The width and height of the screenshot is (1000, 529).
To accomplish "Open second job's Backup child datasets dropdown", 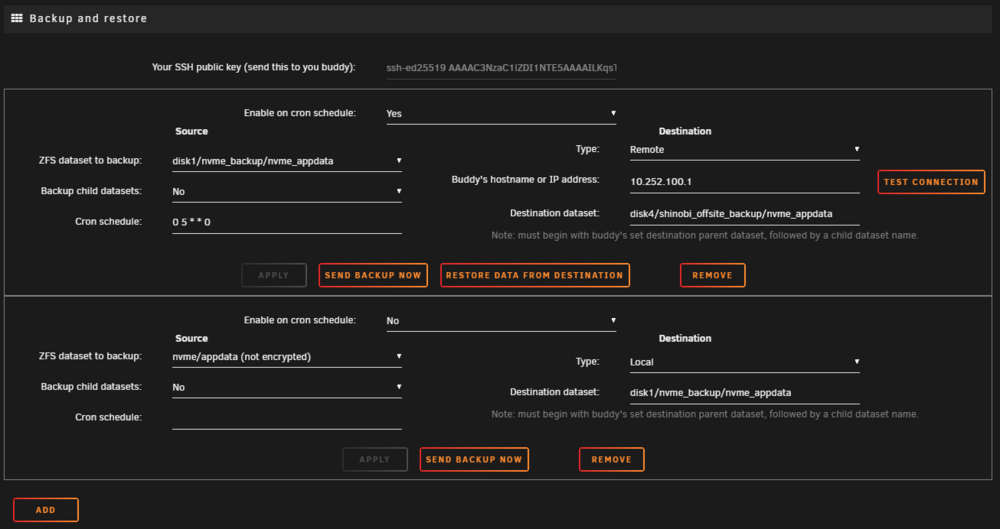I will pos(287,387).
